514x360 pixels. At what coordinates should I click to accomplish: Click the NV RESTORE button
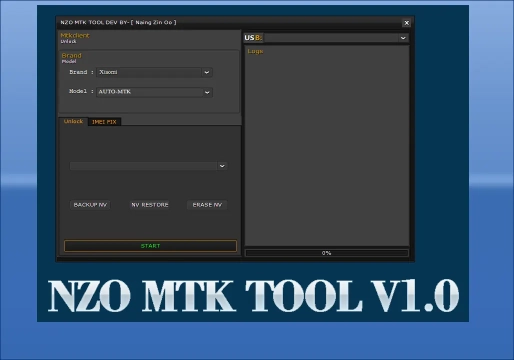[x=150, y=205]
